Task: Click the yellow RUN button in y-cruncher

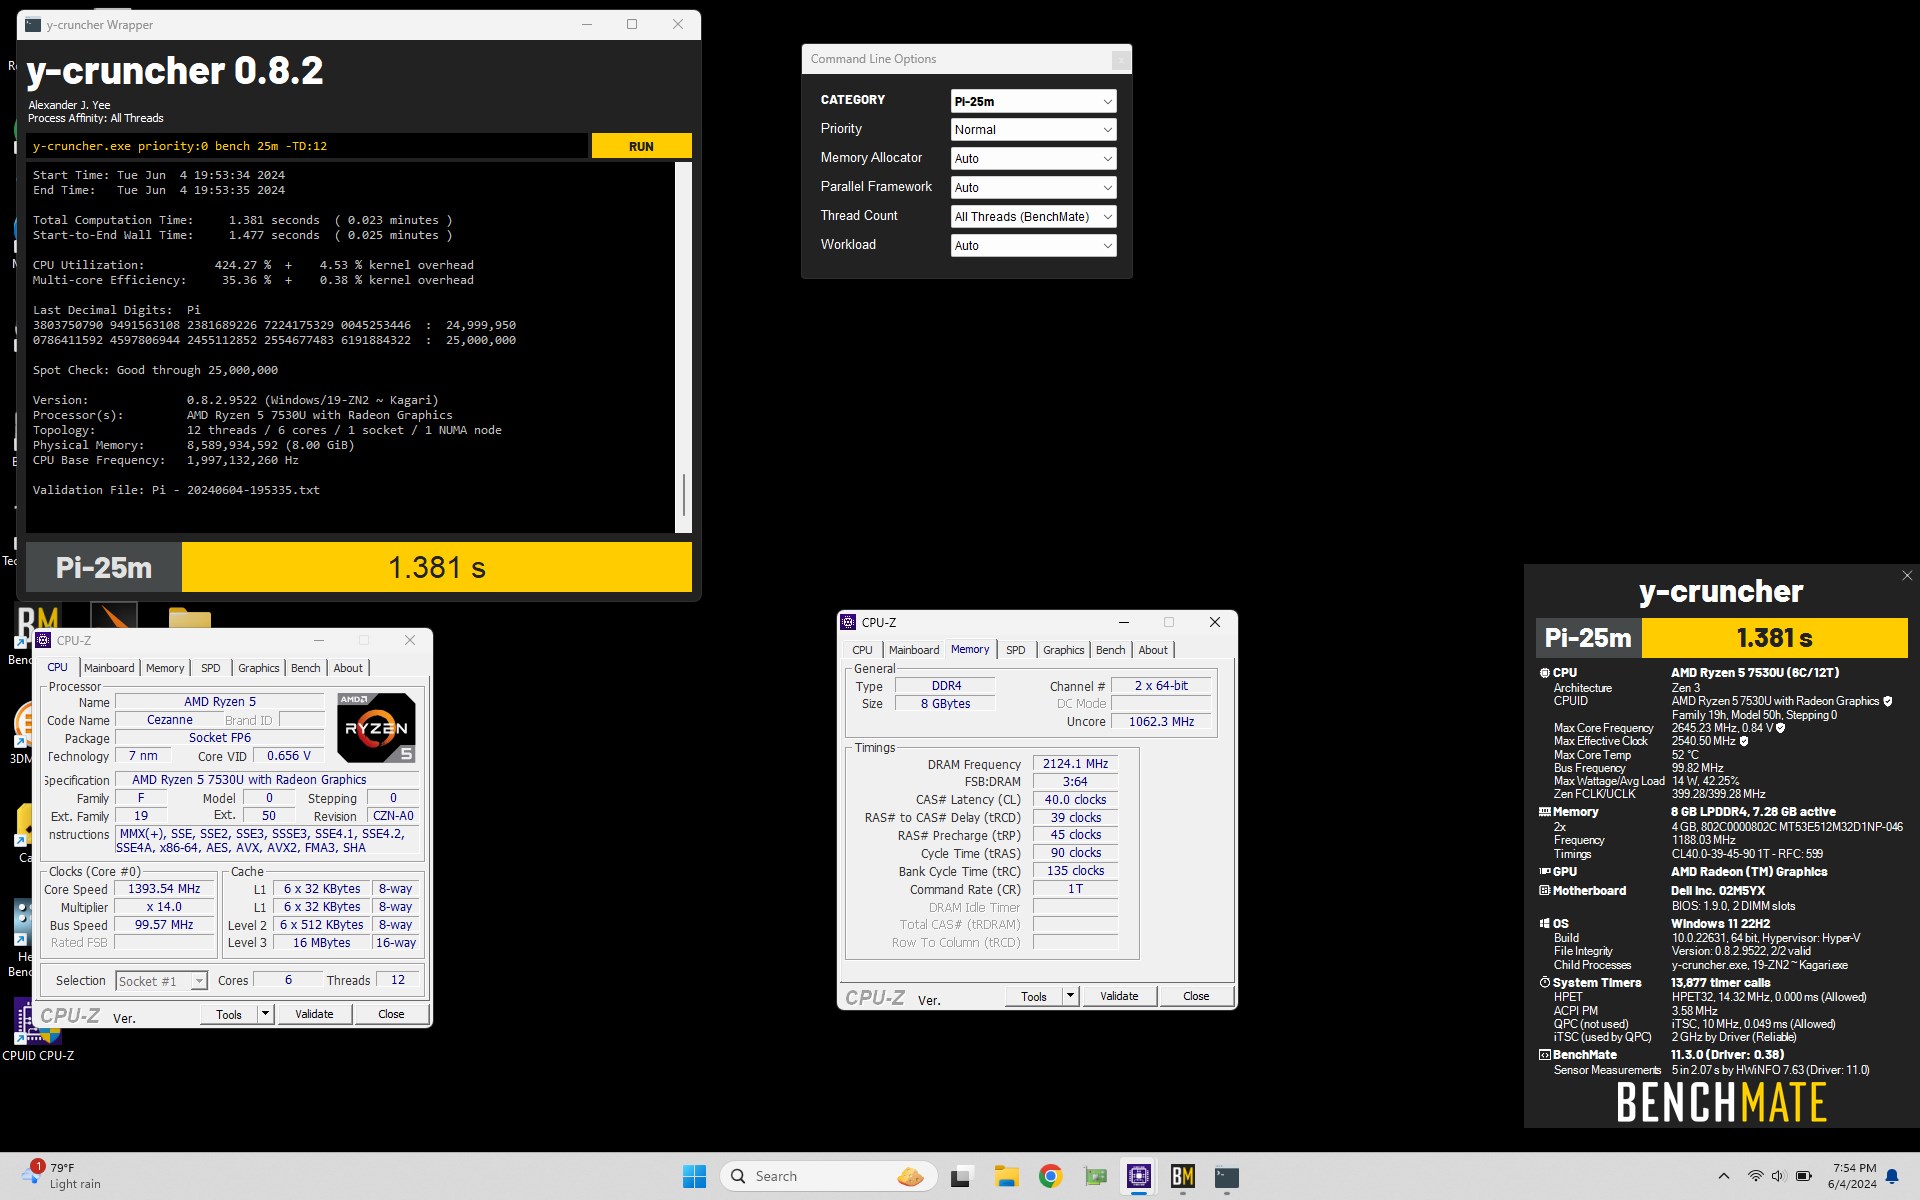Action: 641,146
